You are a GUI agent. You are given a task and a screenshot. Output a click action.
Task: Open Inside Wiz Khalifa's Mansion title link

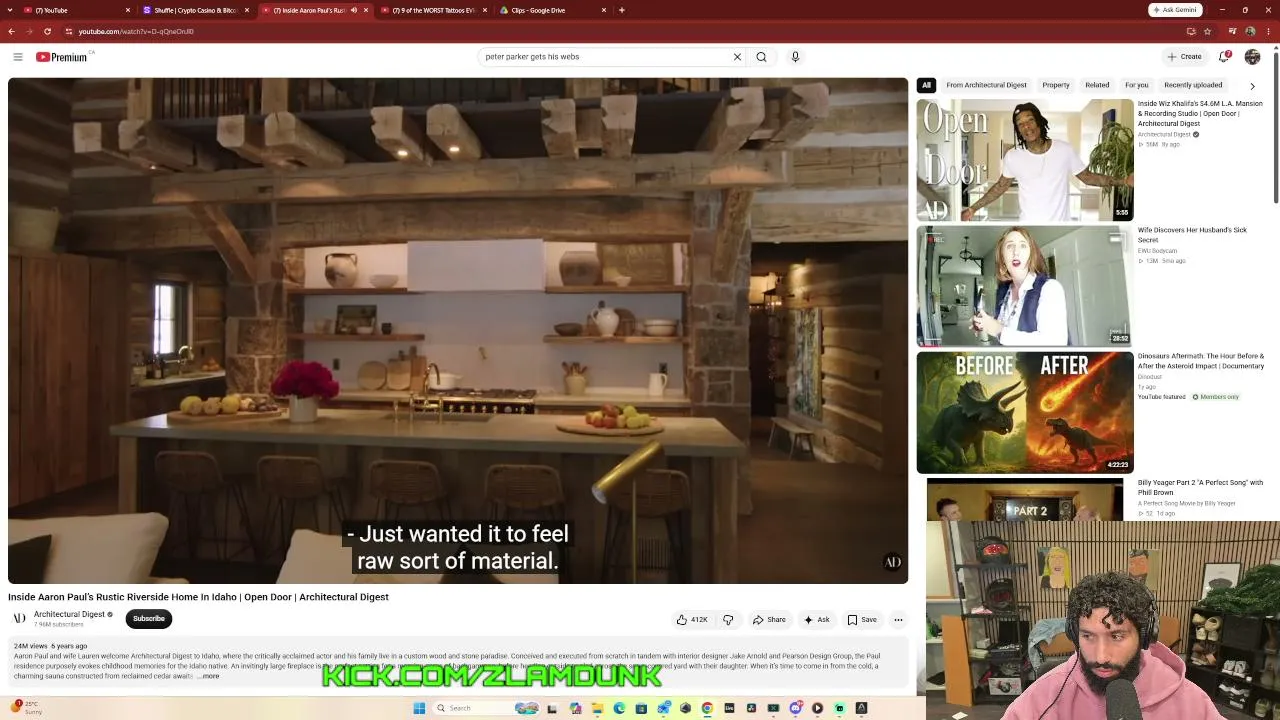[x=1200, y=113]
